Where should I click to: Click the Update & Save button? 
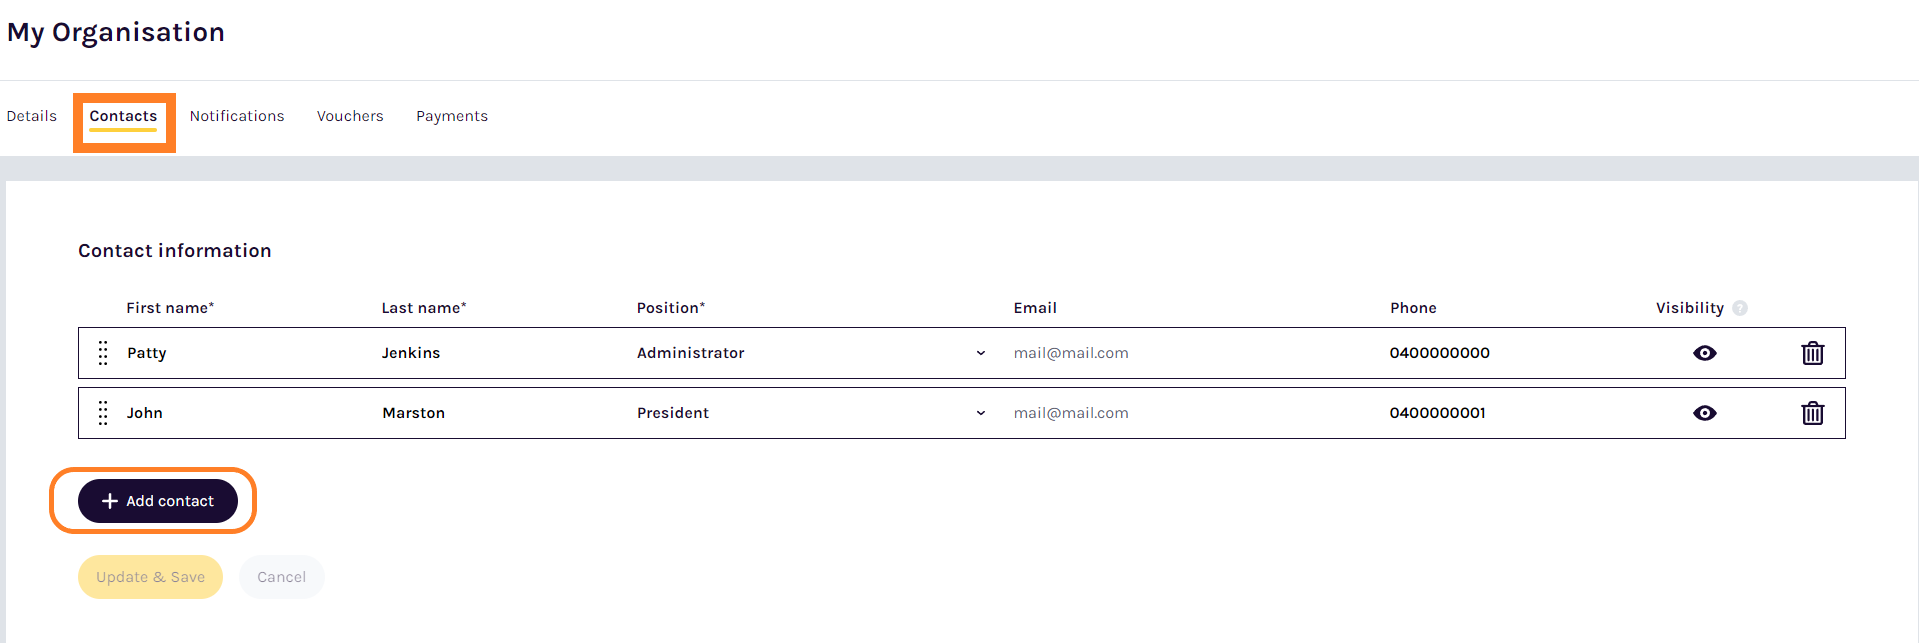pyautogui.click(x=150, y=577)
